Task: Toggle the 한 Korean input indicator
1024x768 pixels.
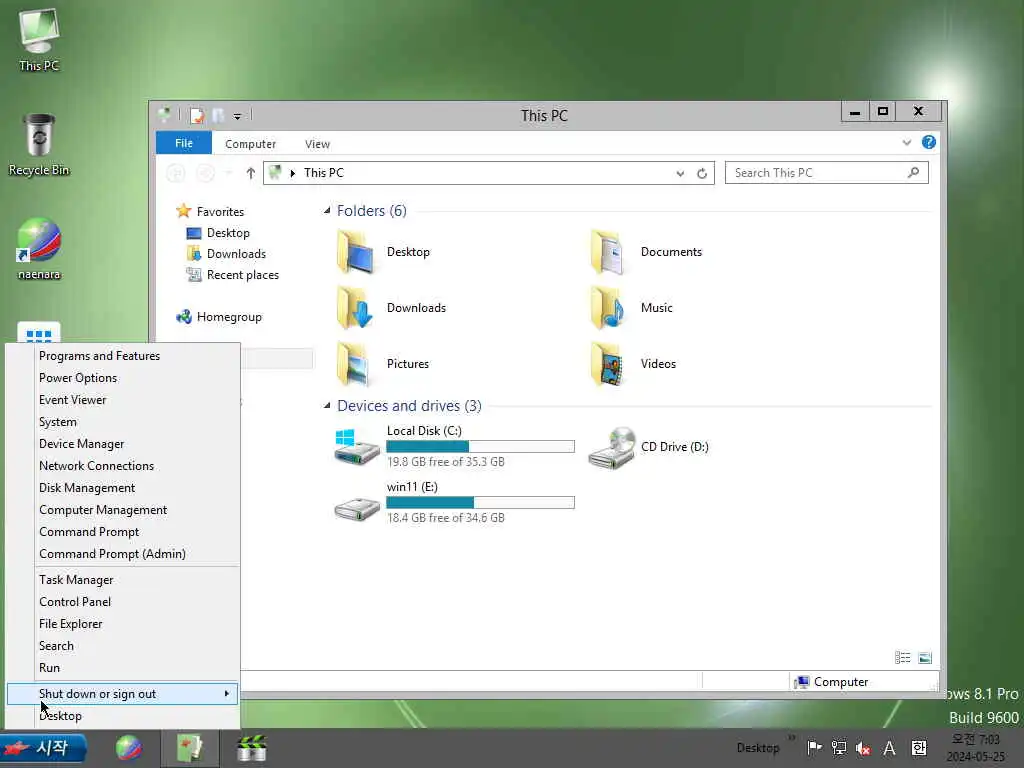Action: 919,748
